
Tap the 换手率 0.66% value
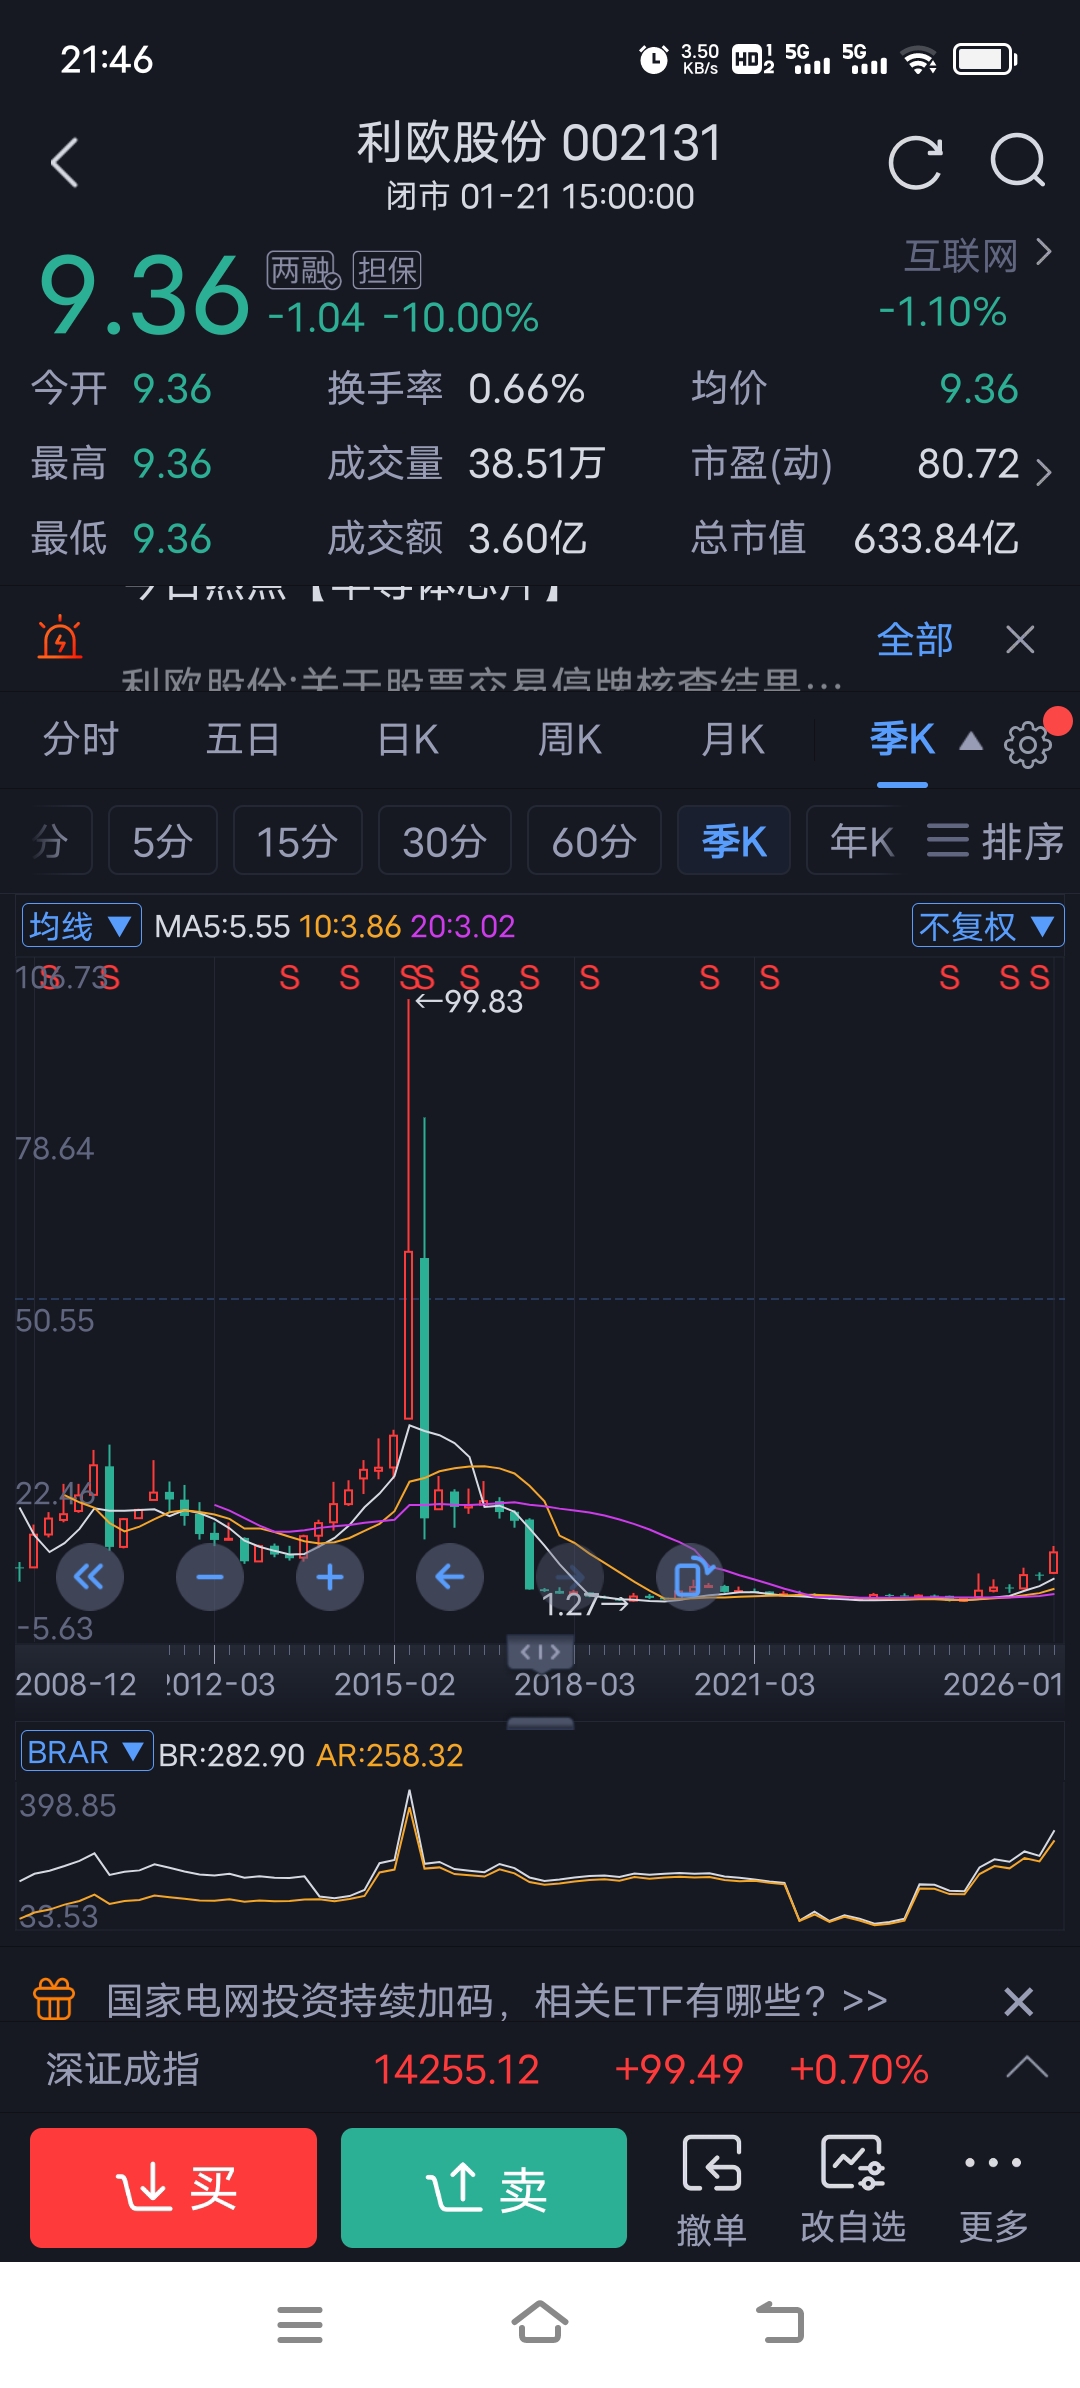527,389
